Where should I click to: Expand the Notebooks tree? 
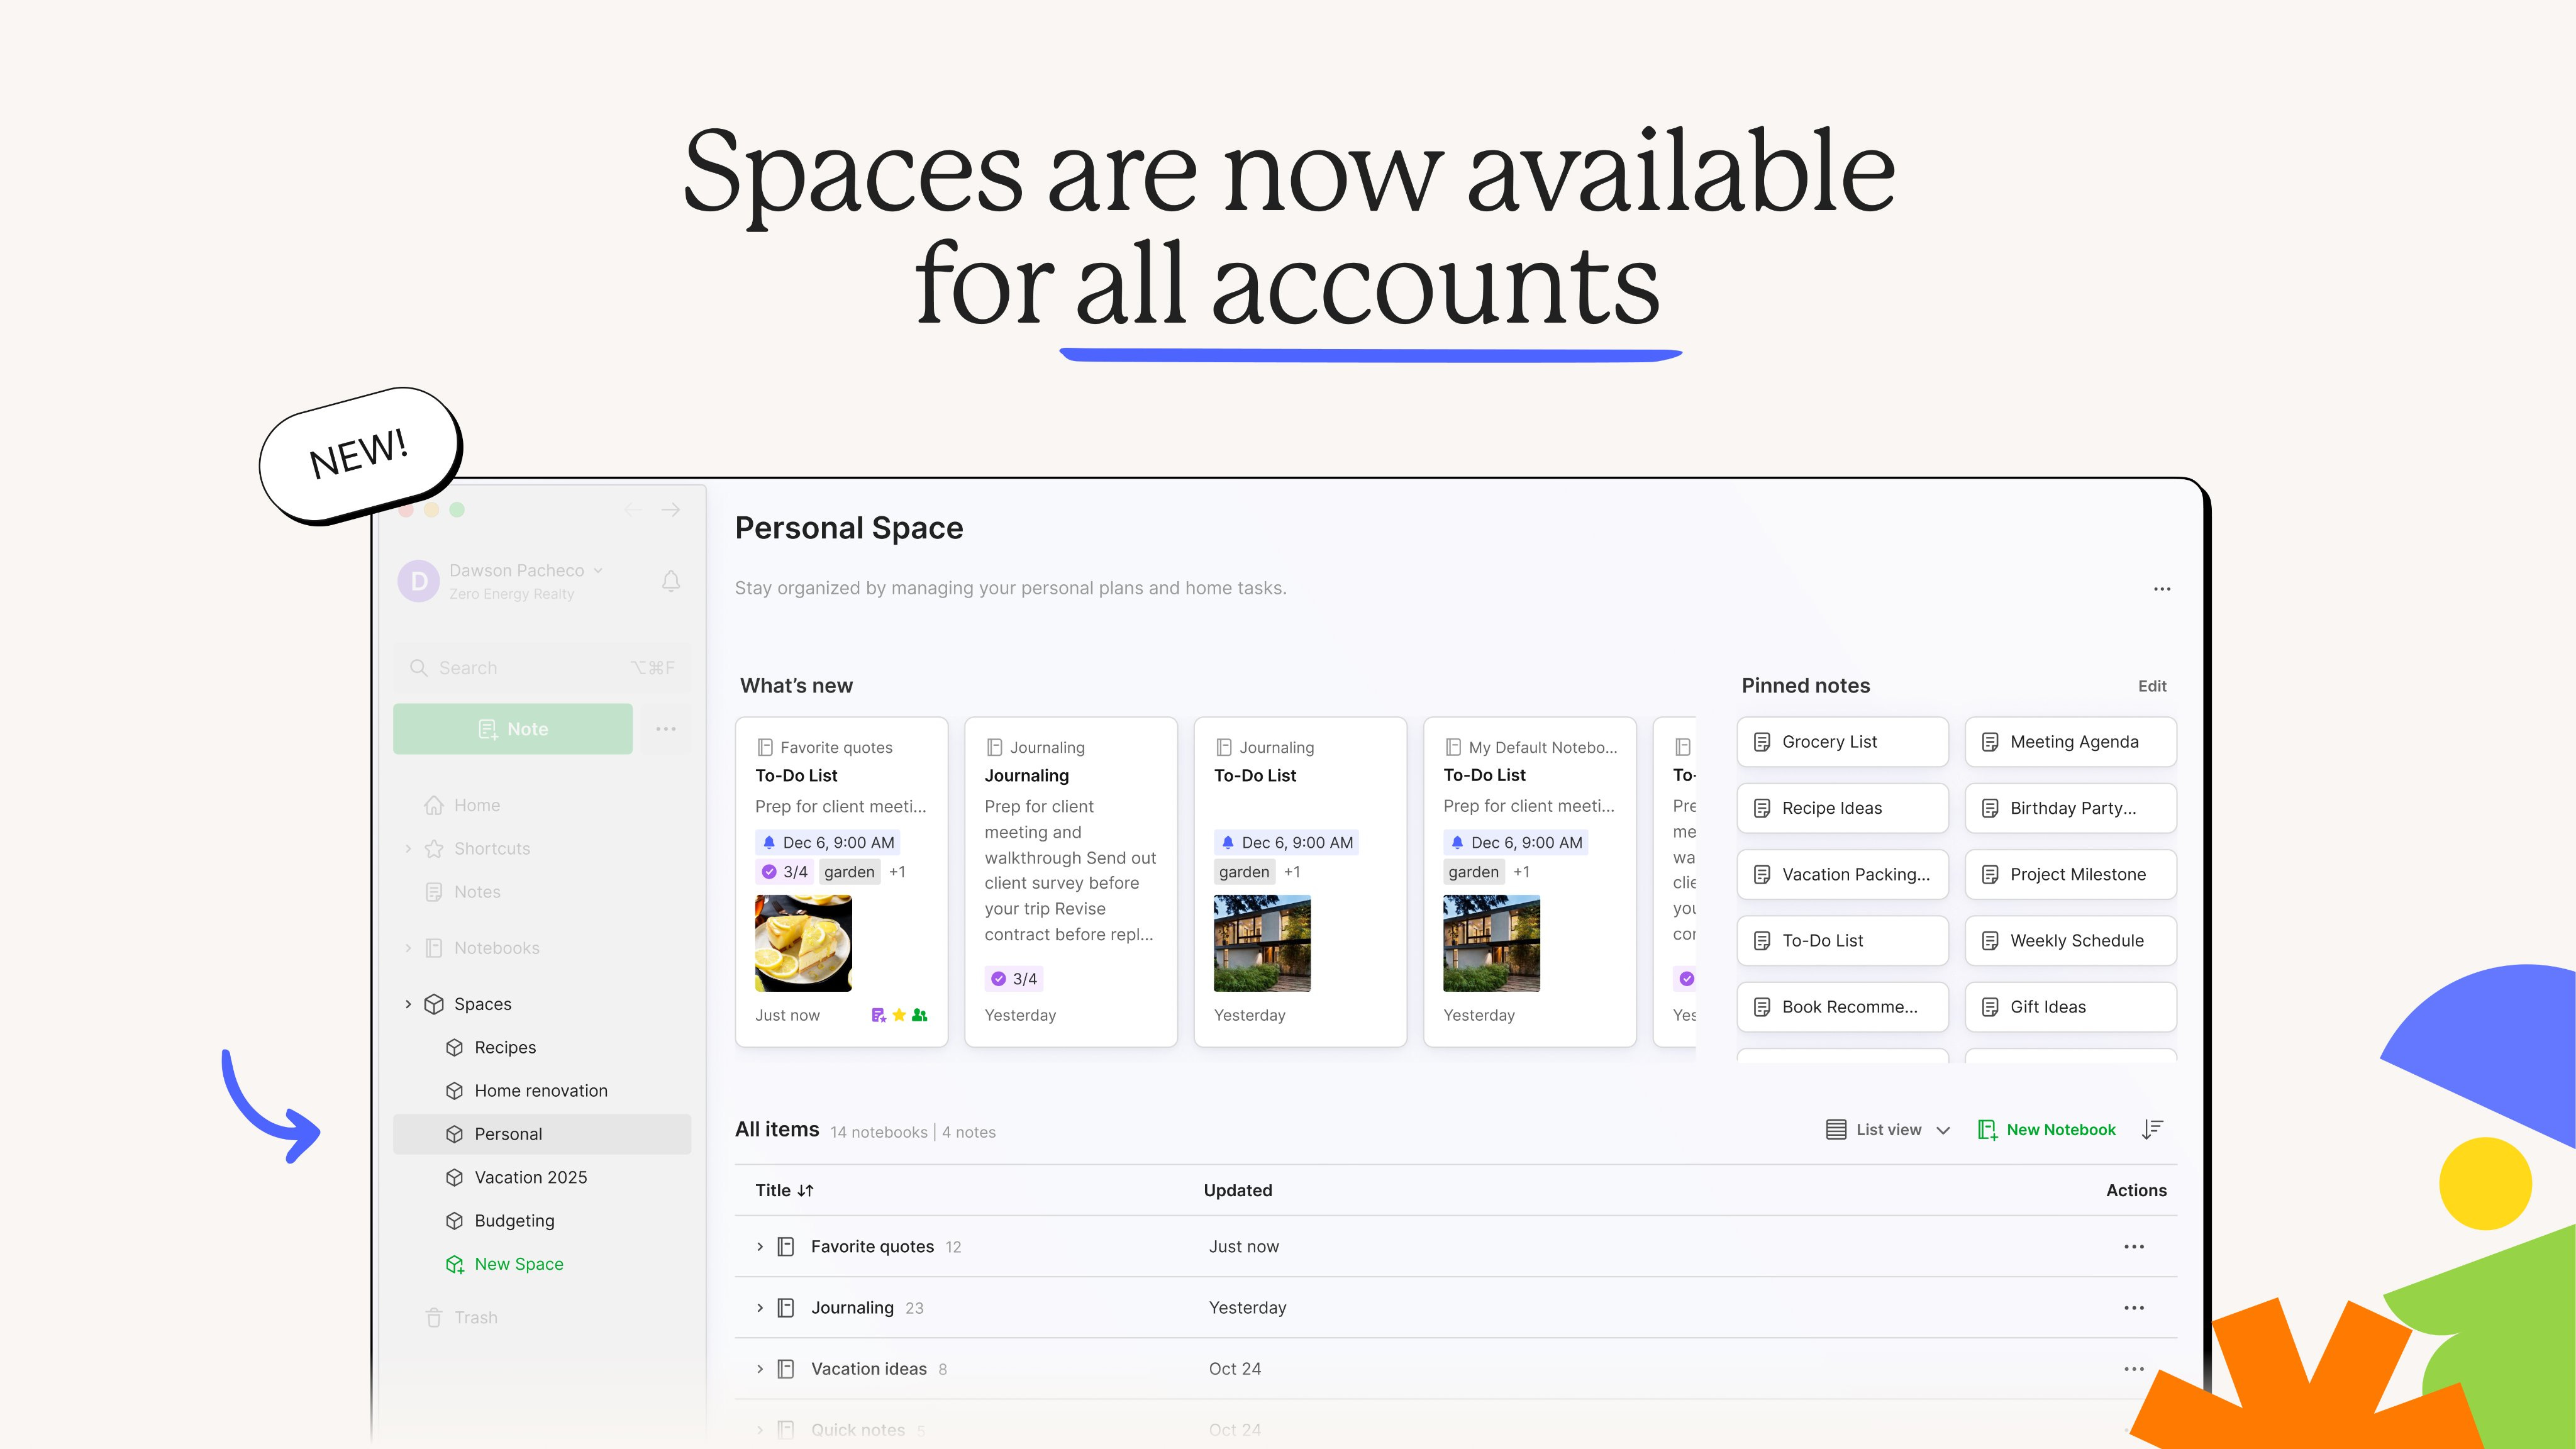[x=408, y=948]
